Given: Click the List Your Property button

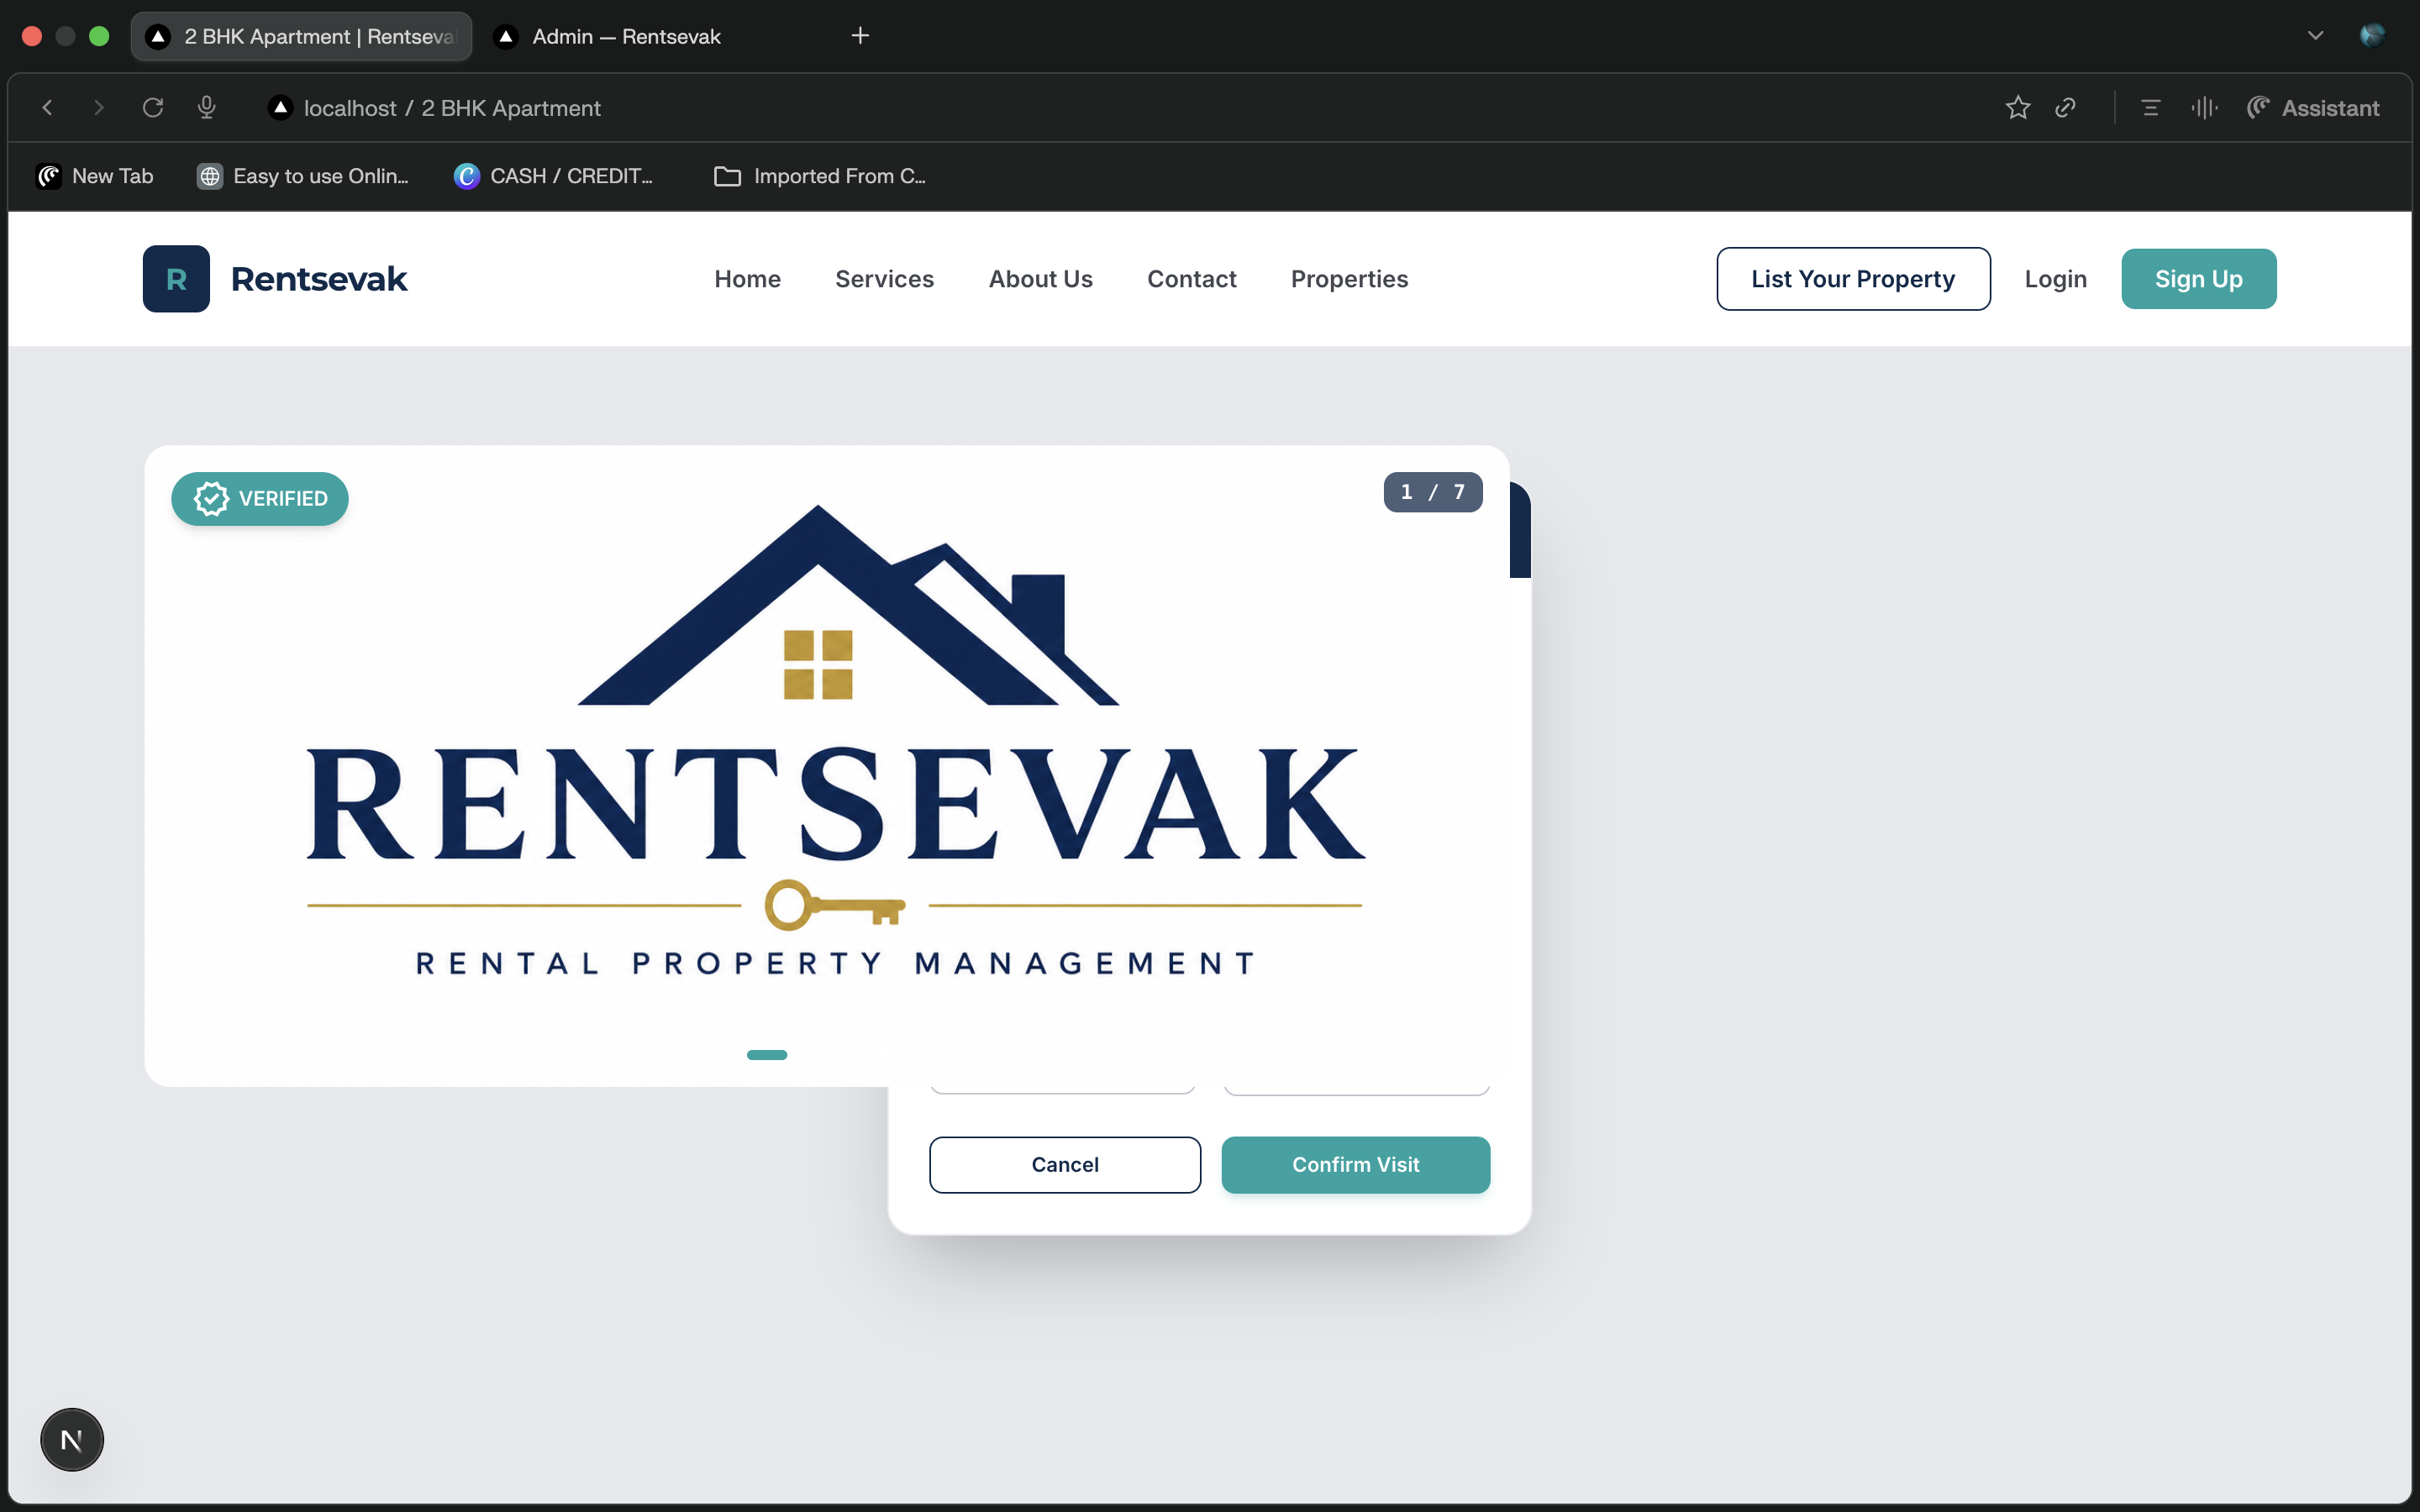Looking at the screenshot, I should pos(1853,279).
